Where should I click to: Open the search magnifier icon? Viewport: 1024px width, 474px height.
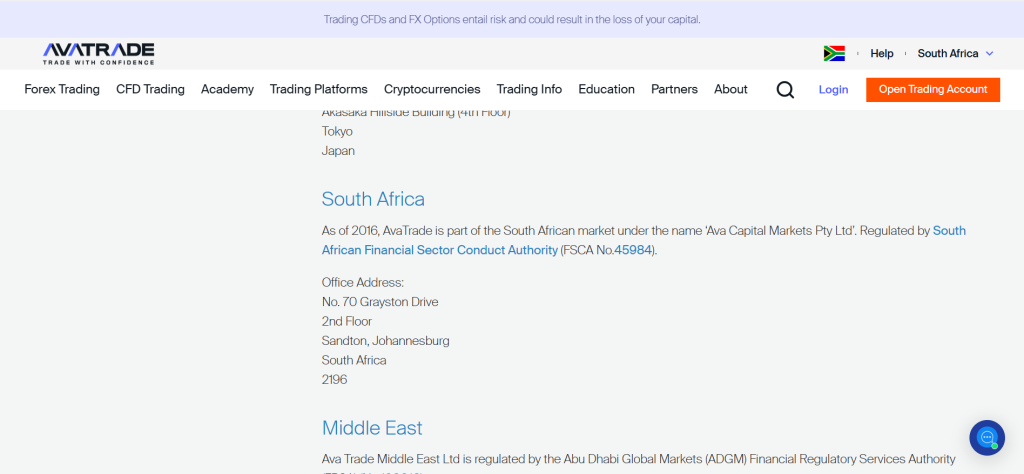785,90
